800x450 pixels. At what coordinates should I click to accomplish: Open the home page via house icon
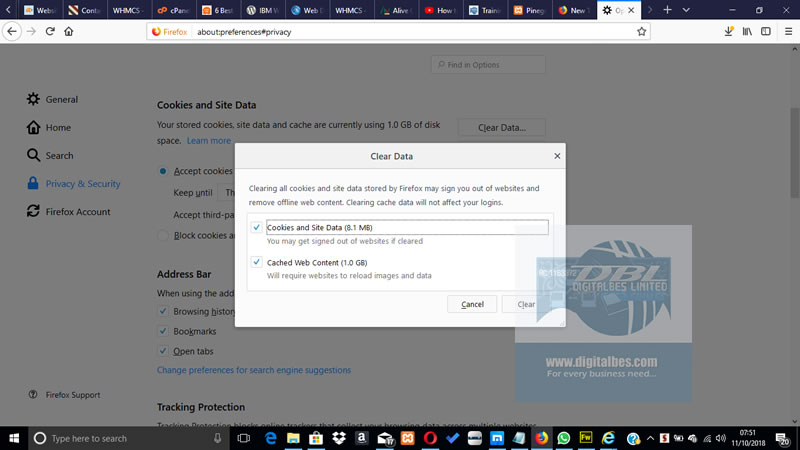pos(68,32)
